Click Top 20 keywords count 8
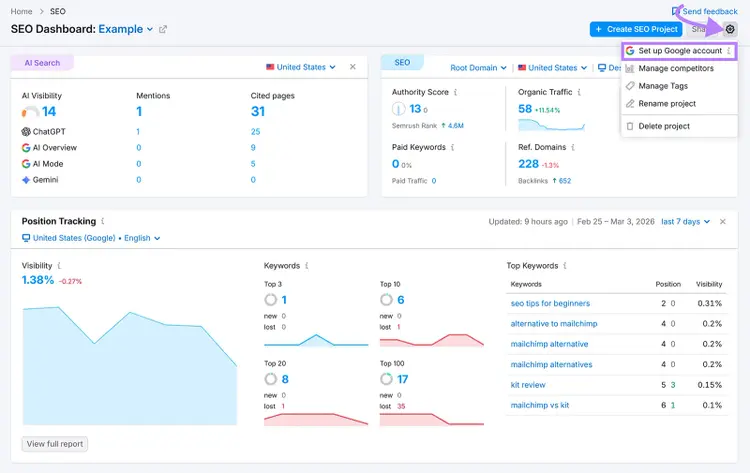Image resolution: width=750 pixels, height=473 pixels. (285, 379)
